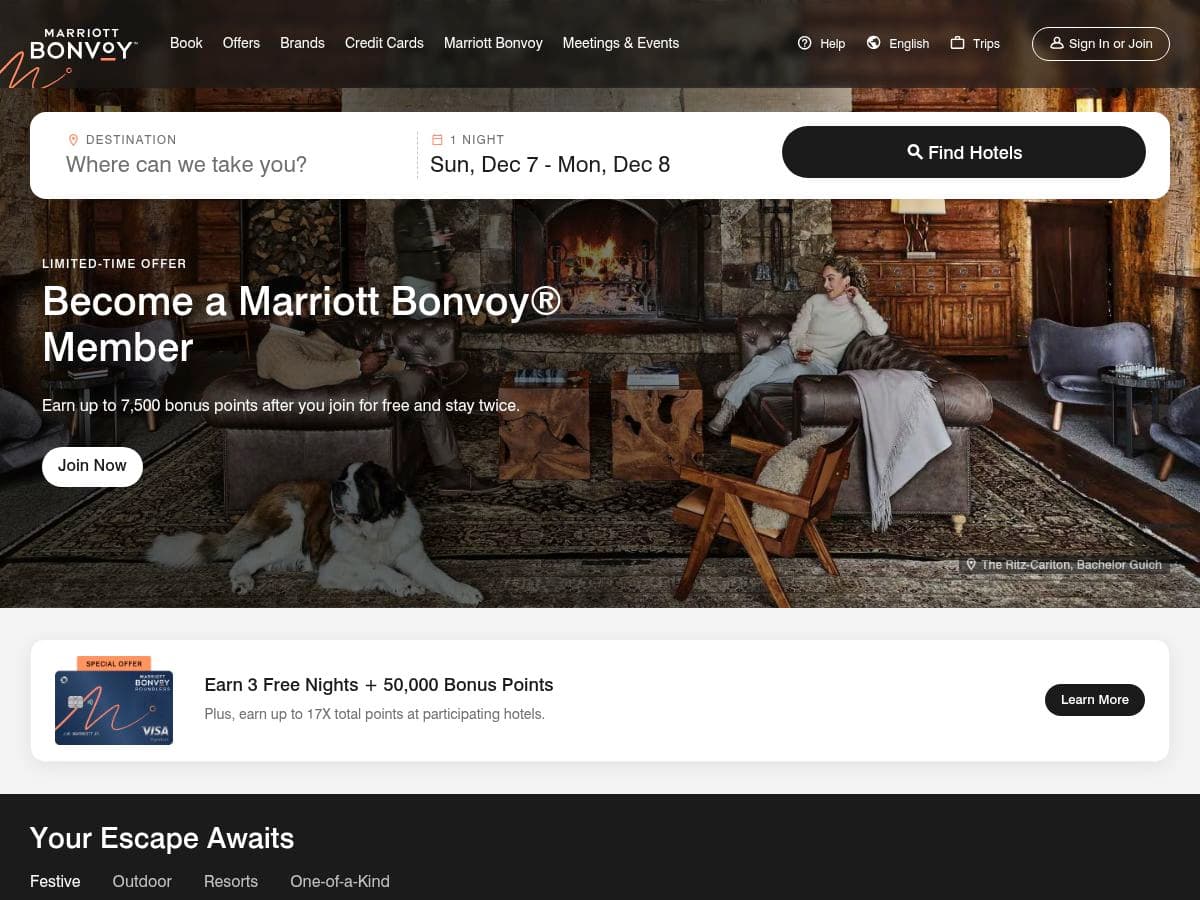Image resolution: width=1200 pixels, height=900 pixels.
Task: Click the 'SPECIAL OFFER' card badge
Action: pos(114,664)
